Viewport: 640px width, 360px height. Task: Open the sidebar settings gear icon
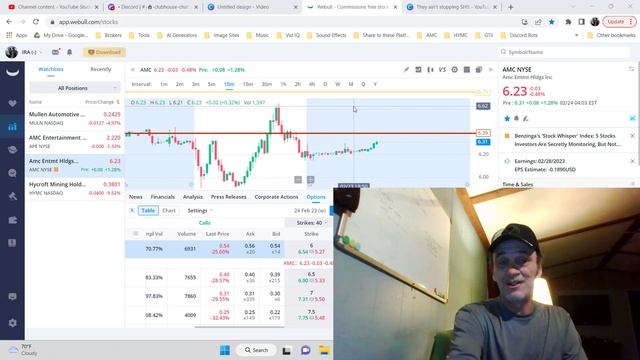[13, 322]
